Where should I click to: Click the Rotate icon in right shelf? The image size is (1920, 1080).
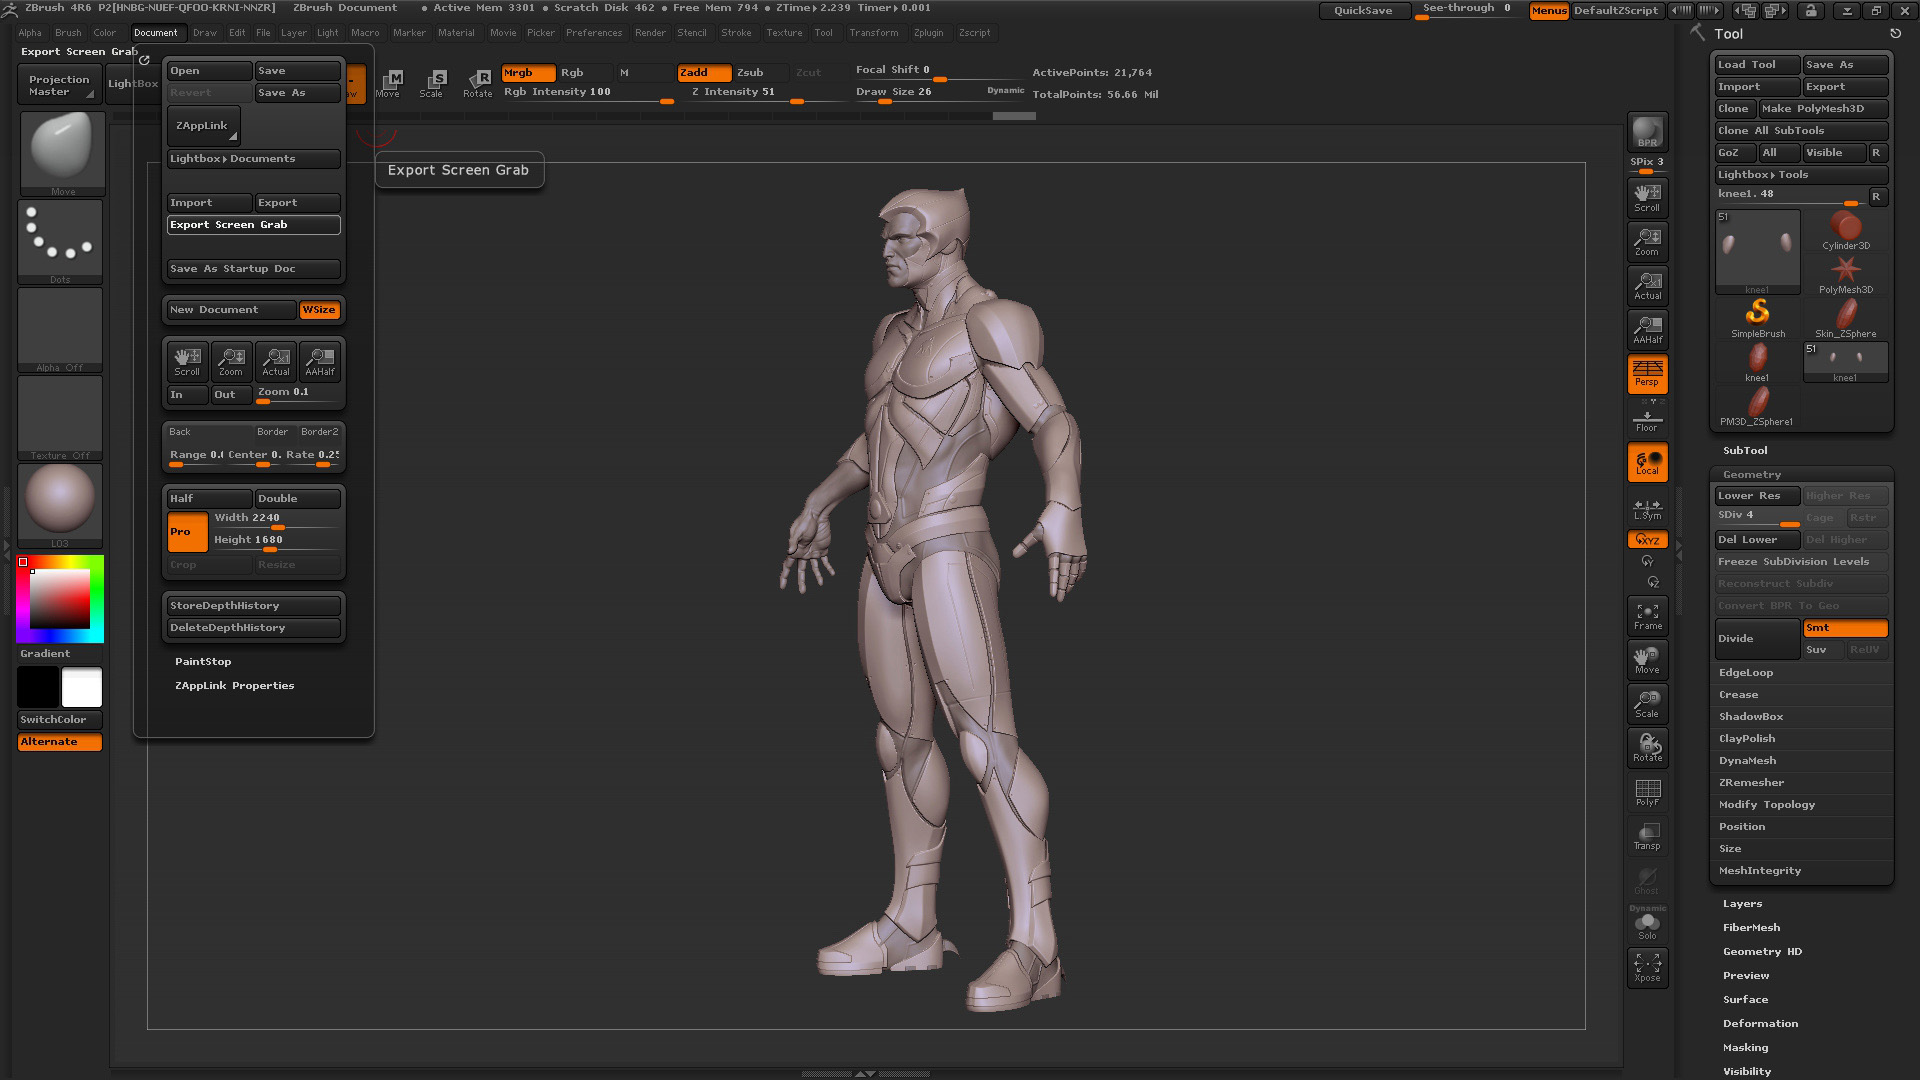1647,749
